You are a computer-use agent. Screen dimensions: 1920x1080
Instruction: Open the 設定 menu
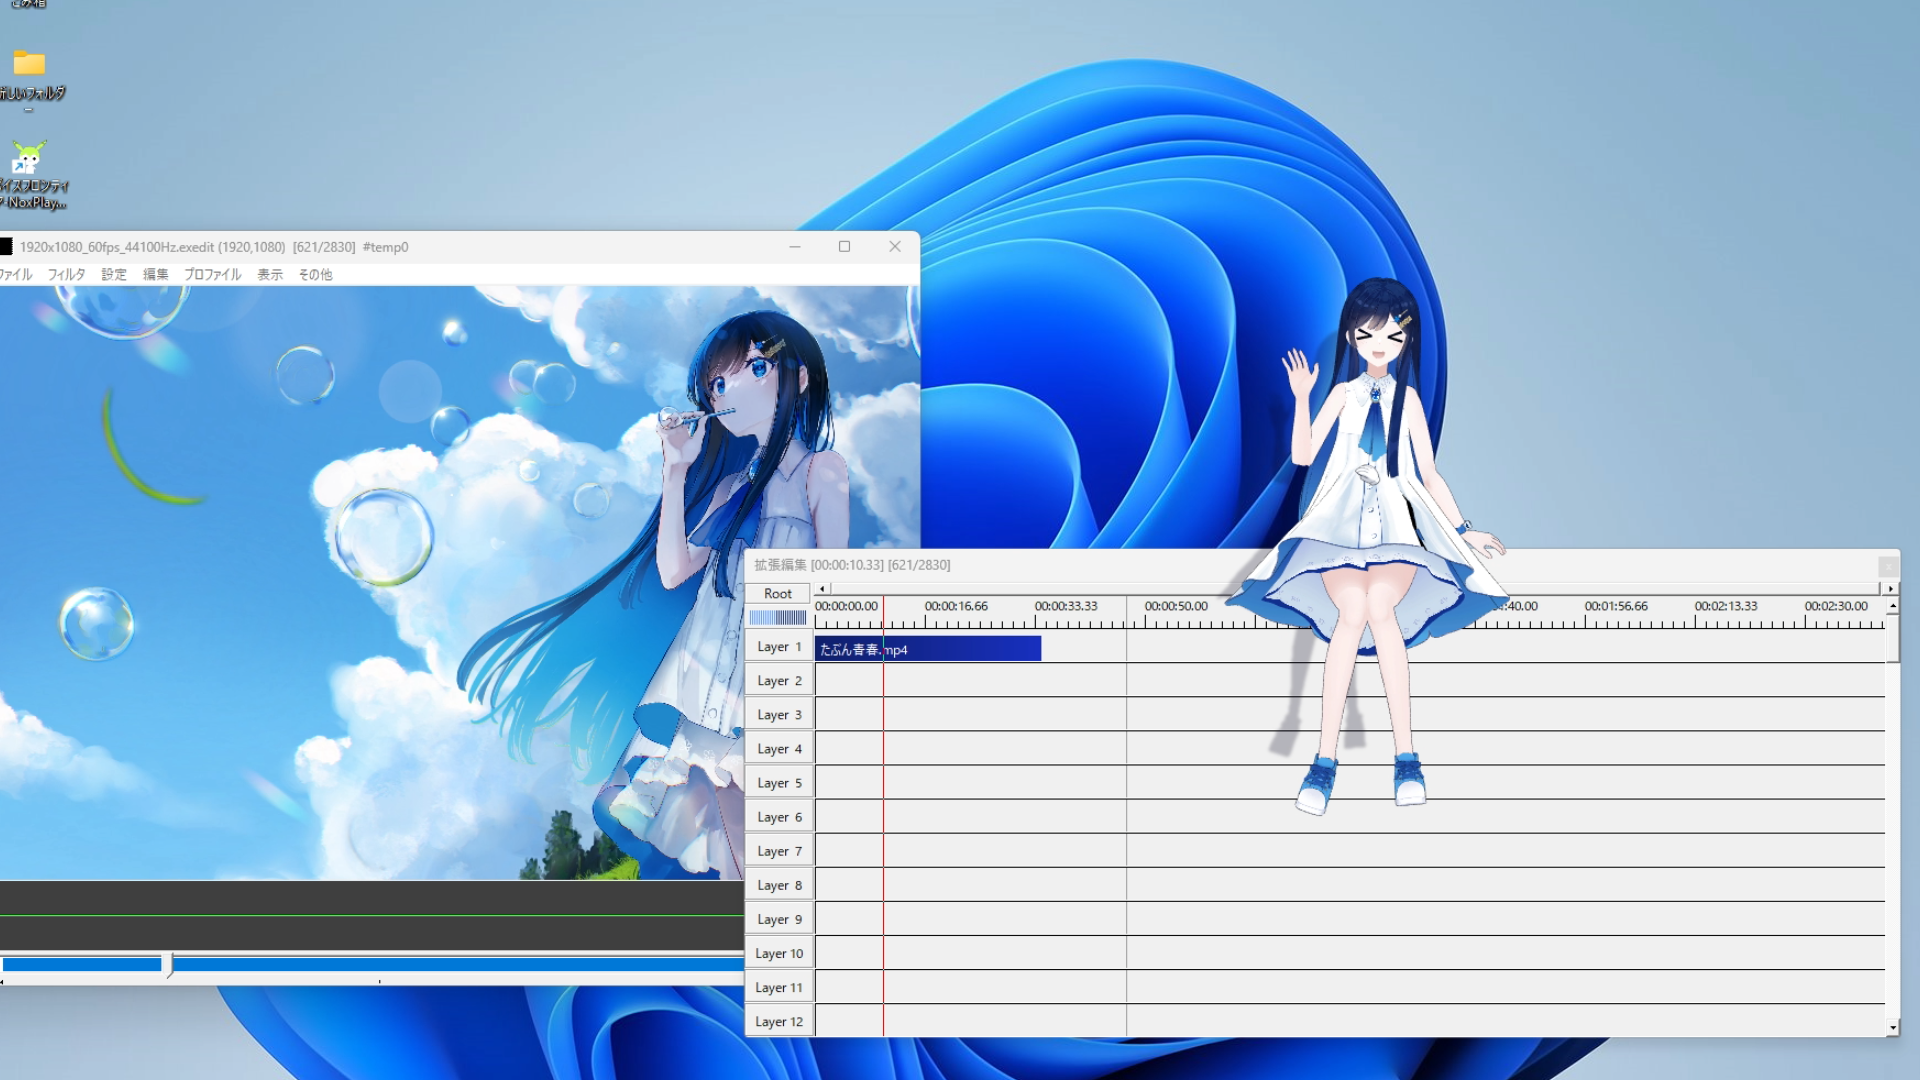(113, 274)
